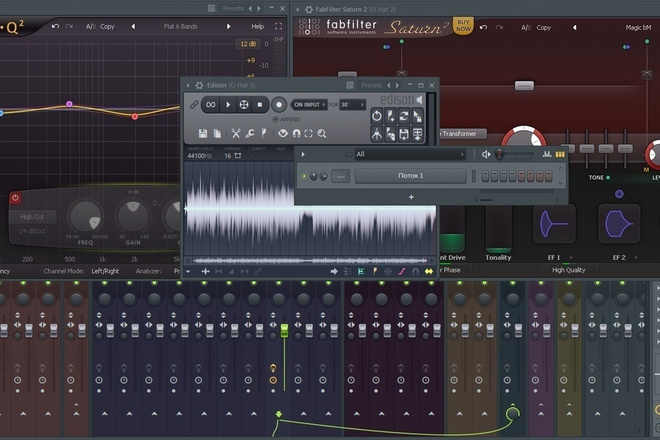Click Edison's drag-sample cursor button

coord(417,115)
